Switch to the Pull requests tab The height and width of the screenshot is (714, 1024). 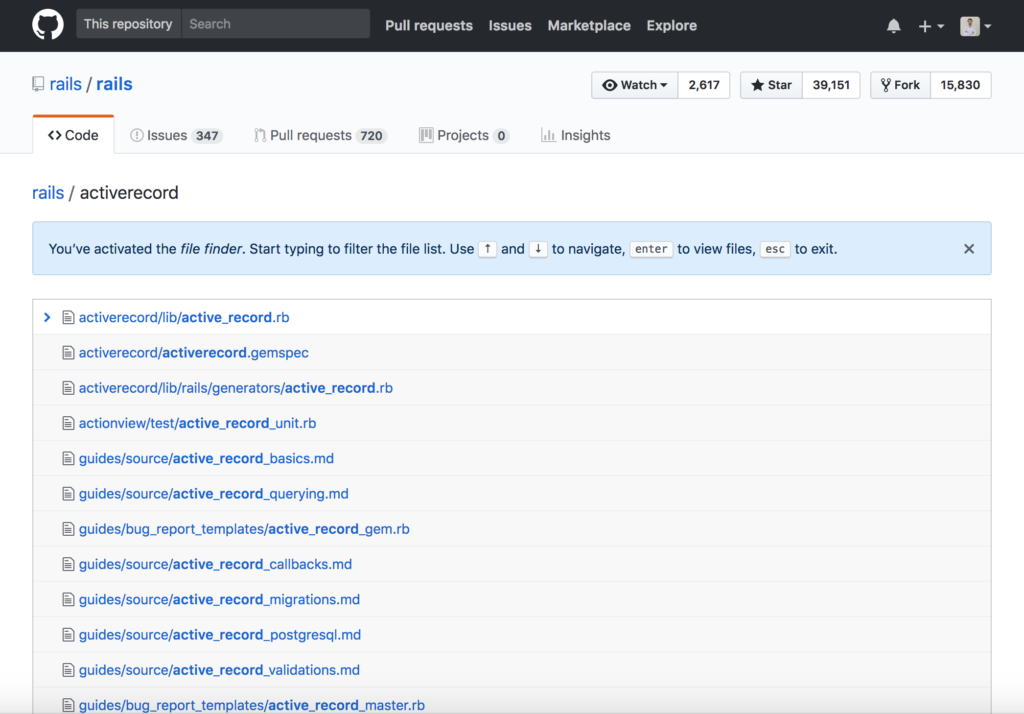[428, 25]
